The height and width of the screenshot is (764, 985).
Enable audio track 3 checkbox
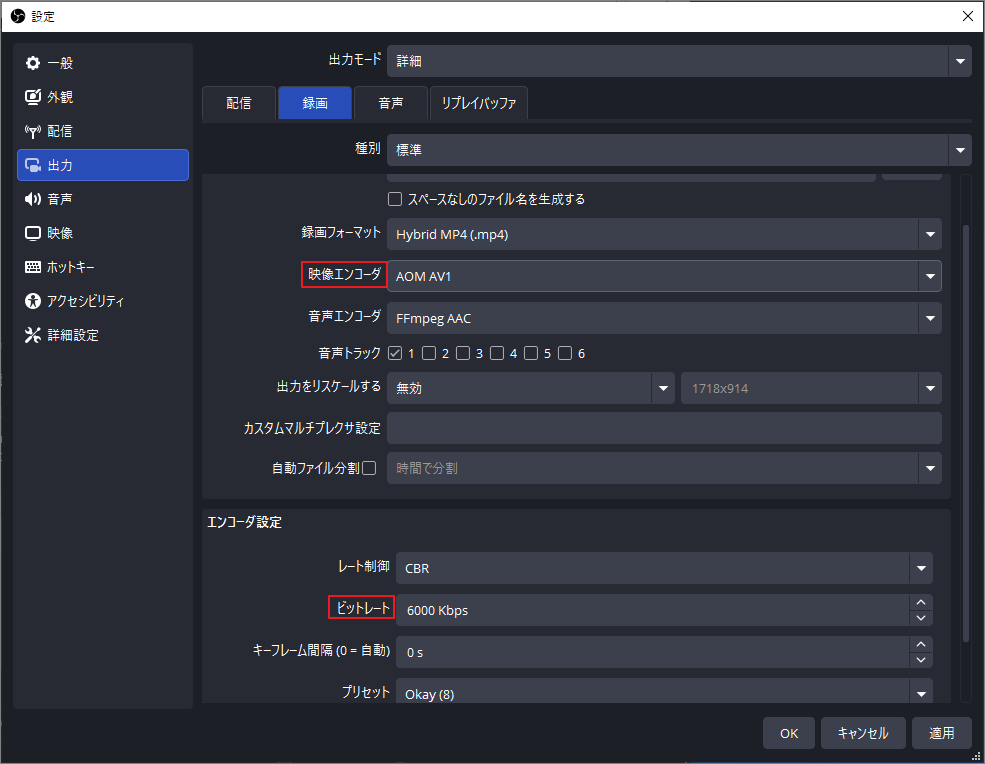pos(463,352)
